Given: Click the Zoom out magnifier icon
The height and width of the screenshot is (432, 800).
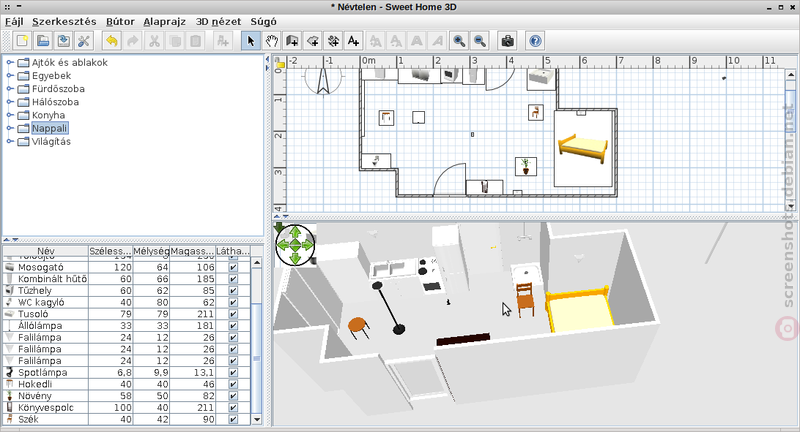Looking at the screenshot, I should pyautogui.click(x=480, y=41).
